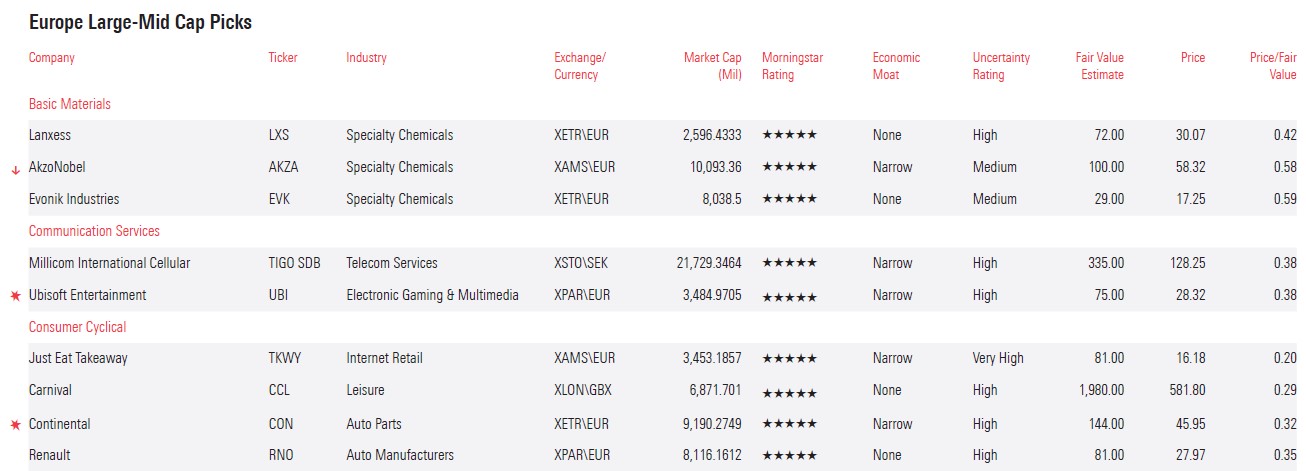Click the Company column header

(52, 58)
